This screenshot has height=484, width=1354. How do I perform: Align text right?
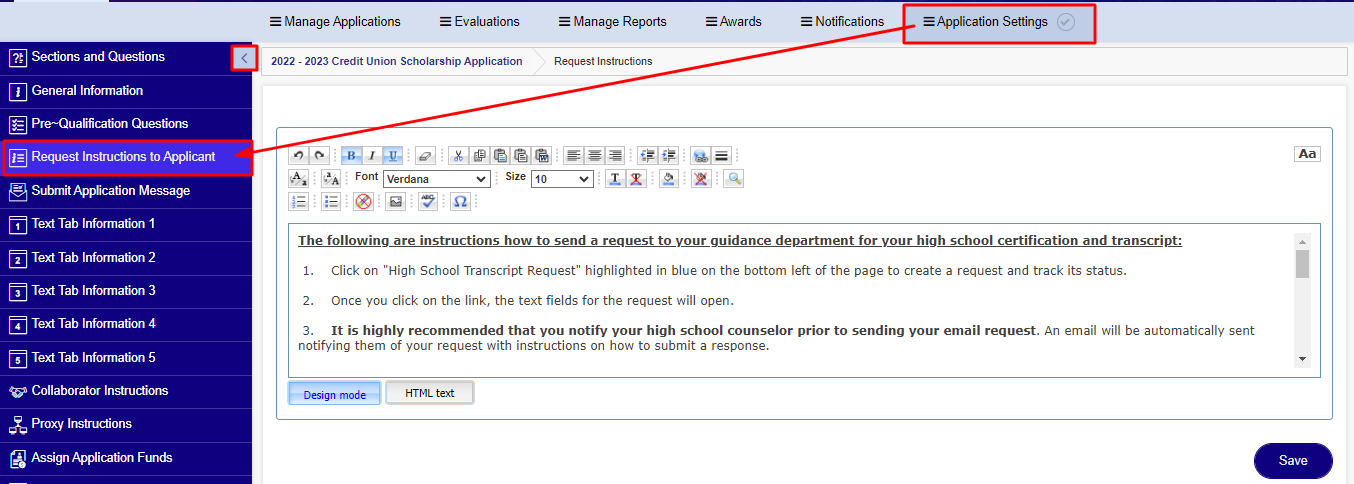tap(615, 156)
